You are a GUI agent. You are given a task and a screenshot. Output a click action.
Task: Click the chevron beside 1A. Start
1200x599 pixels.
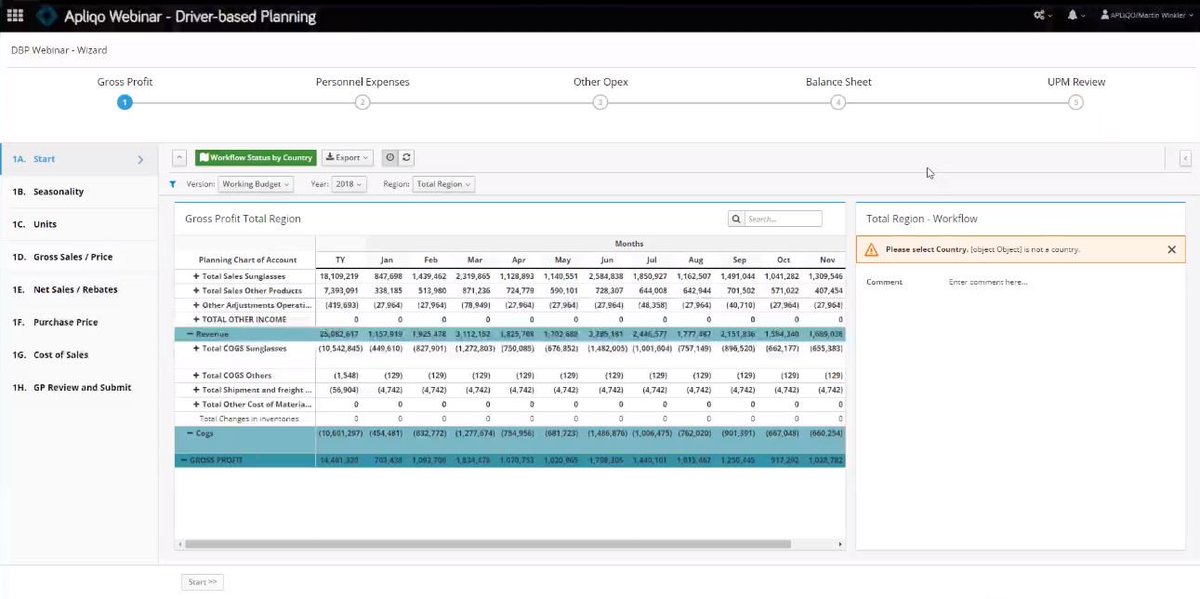pyautogui.click(x=140, y=159)
